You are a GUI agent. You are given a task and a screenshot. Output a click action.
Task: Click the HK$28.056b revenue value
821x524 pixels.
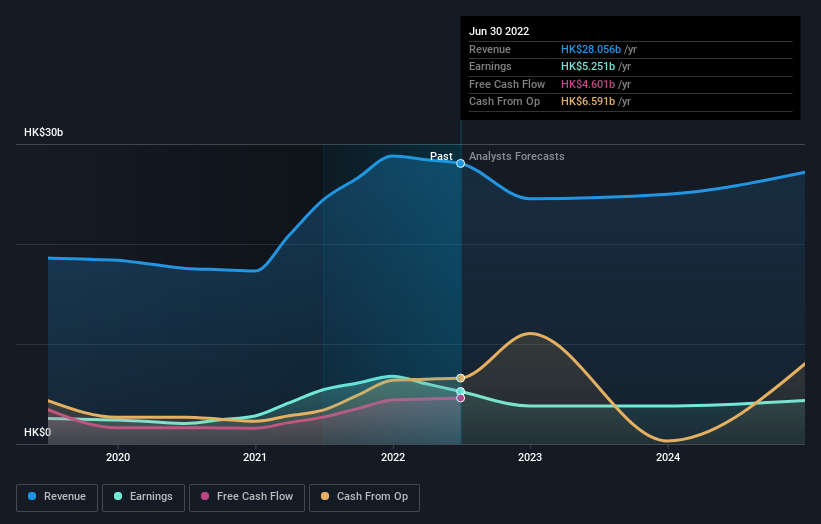[591, 49]
